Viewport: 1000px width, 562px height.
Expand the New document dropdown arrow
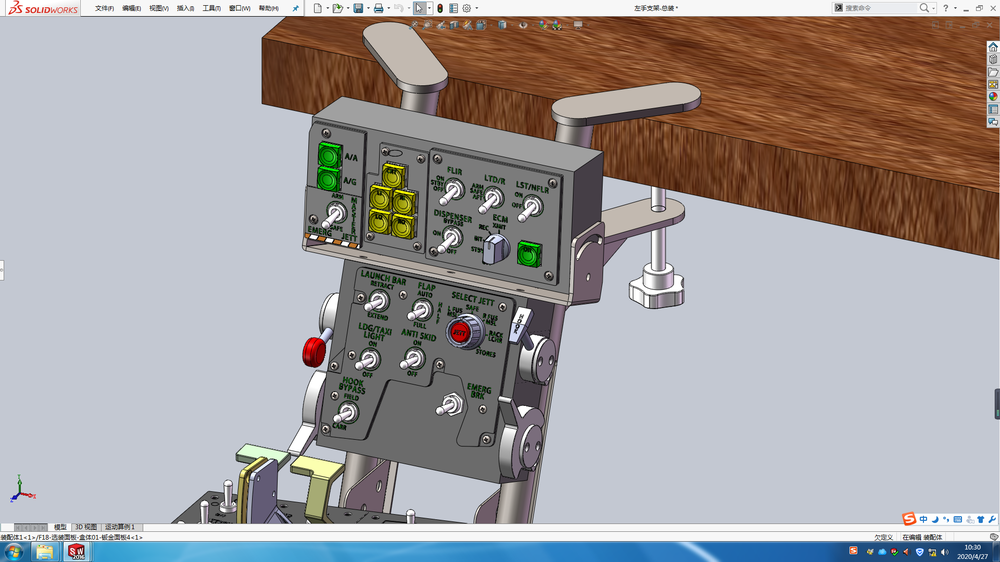click(327, 8)
